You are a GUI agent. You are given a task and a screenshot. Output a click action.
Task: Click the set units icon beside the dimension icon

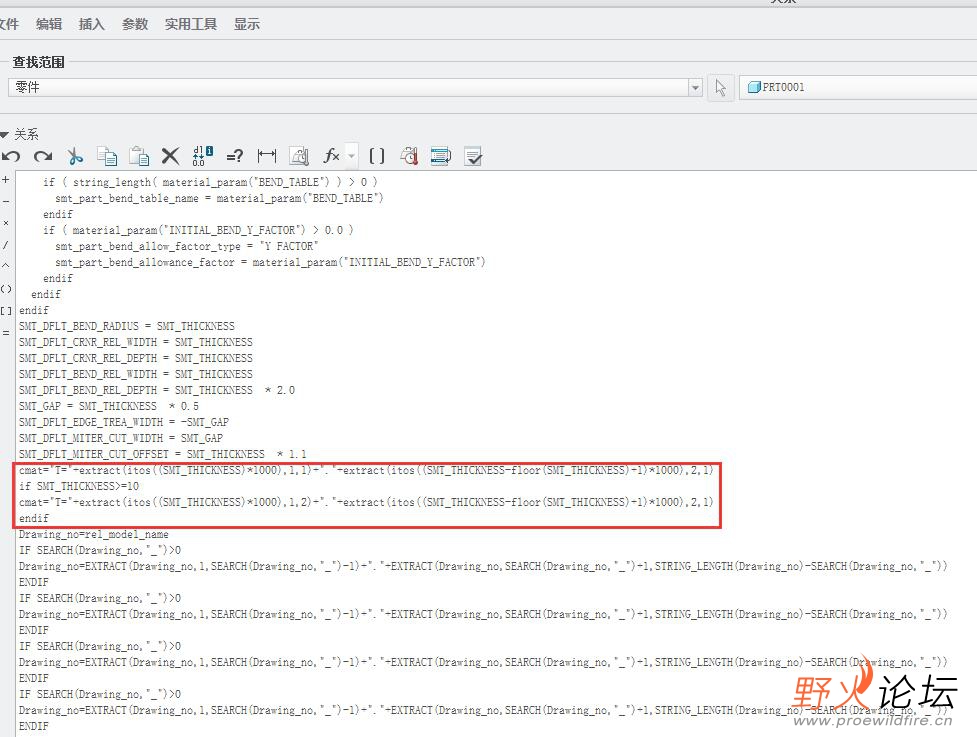[x=299, y=156]
